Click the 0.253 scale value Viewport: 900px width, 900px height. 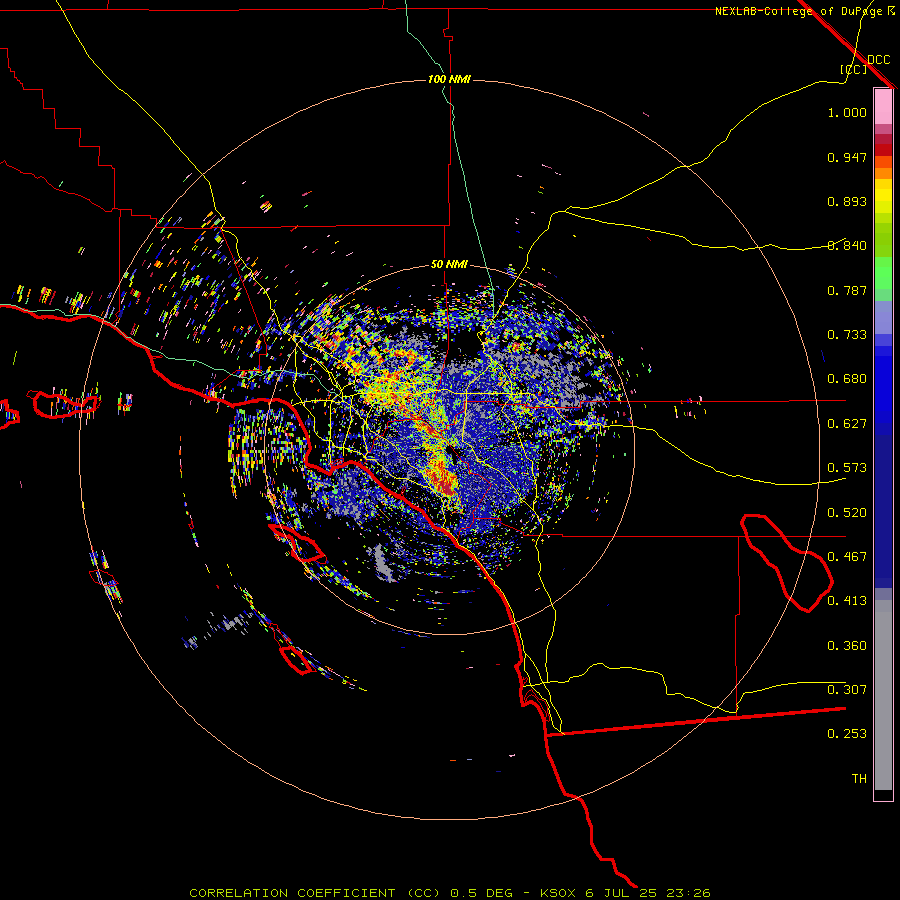click(847, 734)
